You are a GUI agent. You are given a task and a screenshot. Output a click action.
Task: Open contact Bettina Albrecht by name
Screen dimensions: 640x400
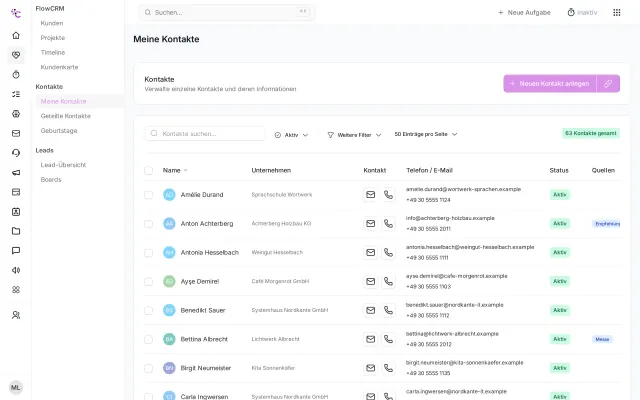[x=204, y=339]
